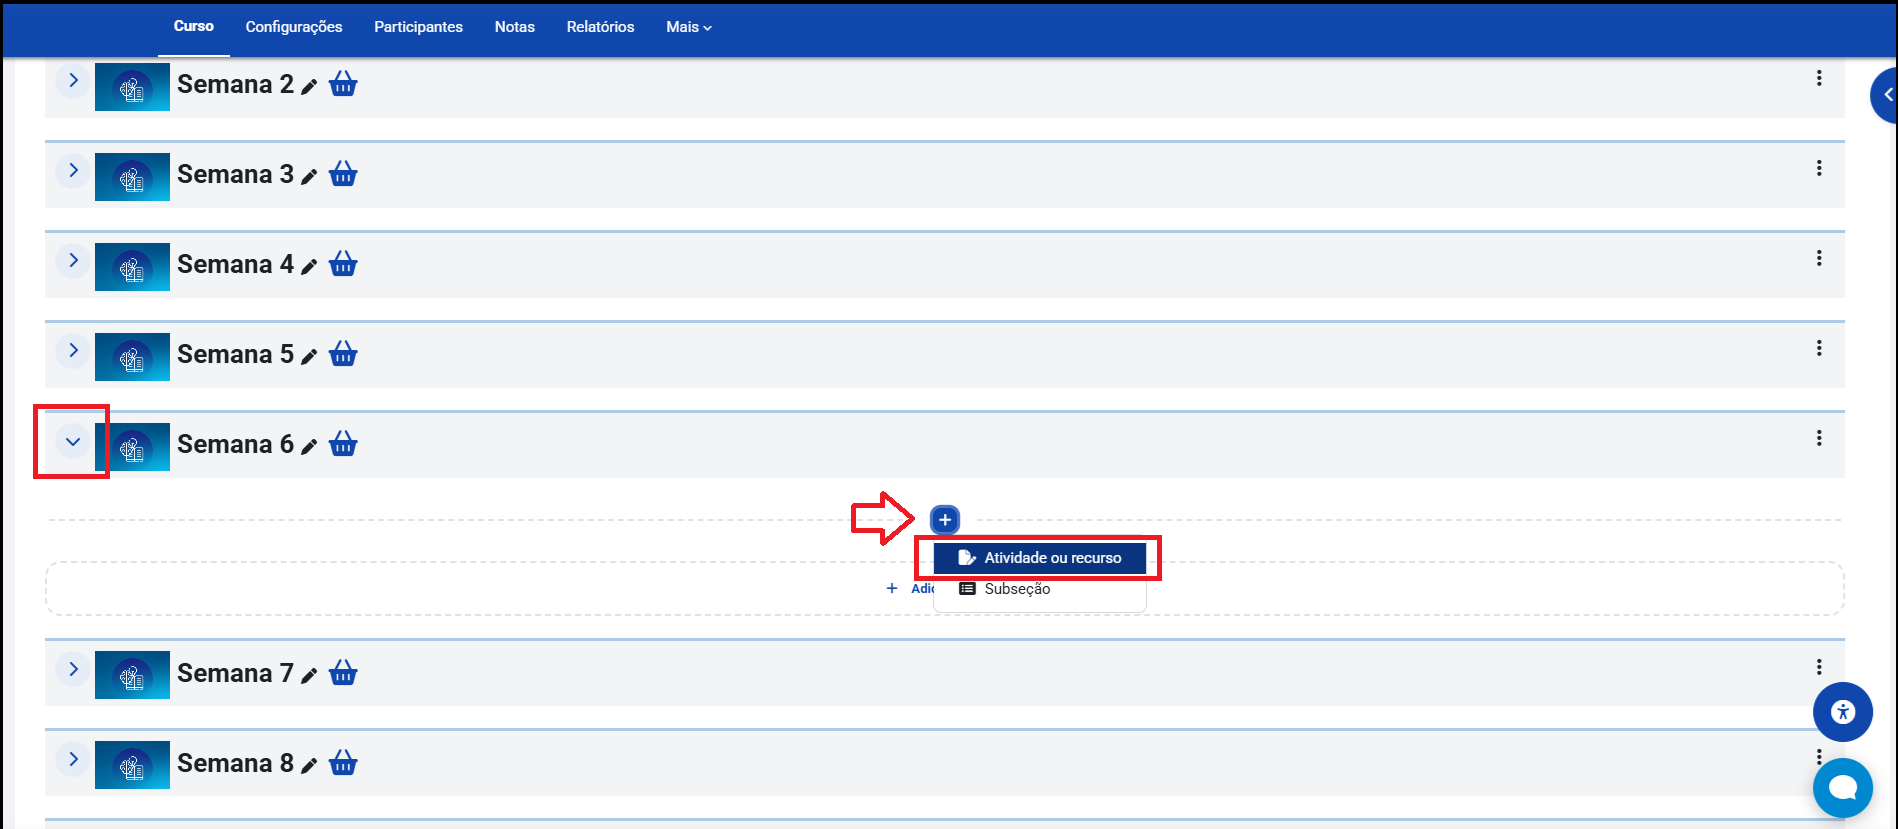Screen dimensions: 1898x829
Task: Select Atividade ou recurso menu option
Action: click(1040, 558)
